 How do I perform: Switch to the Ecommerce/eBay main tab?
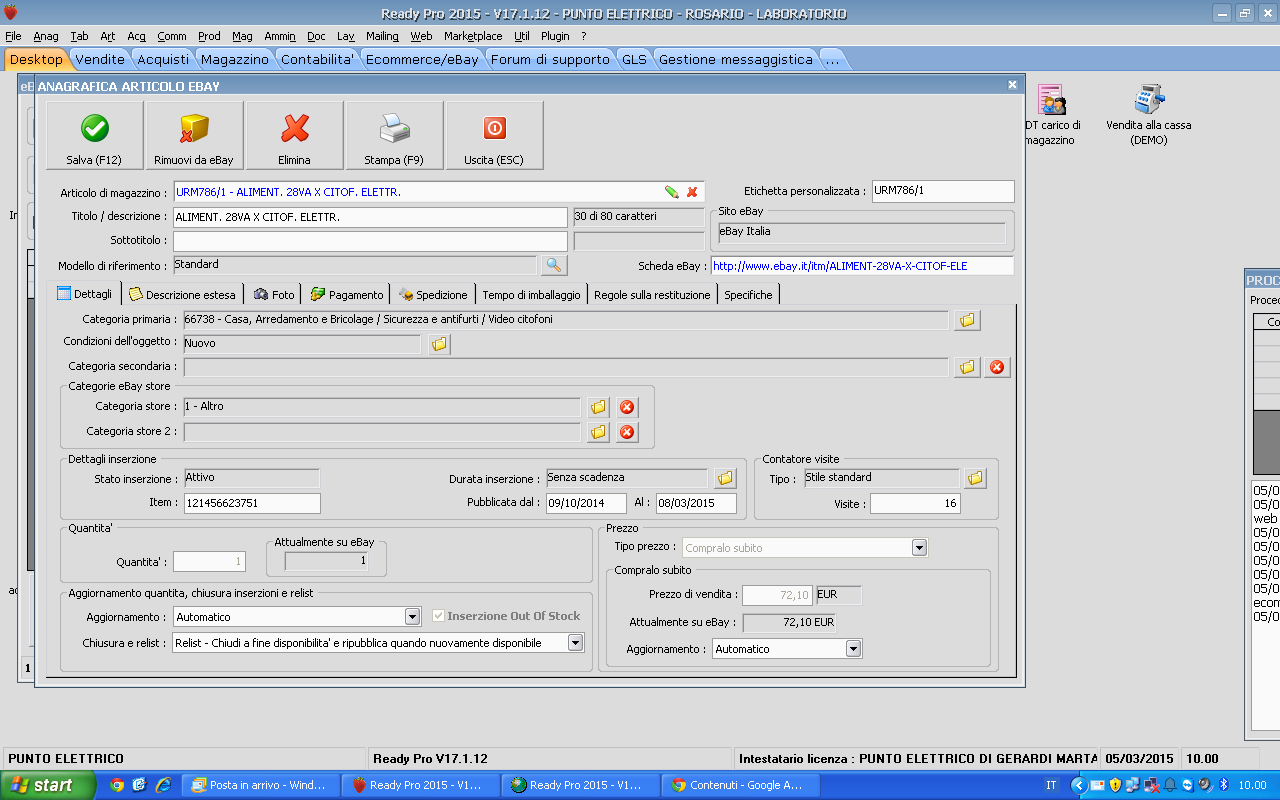click(422, 59)
